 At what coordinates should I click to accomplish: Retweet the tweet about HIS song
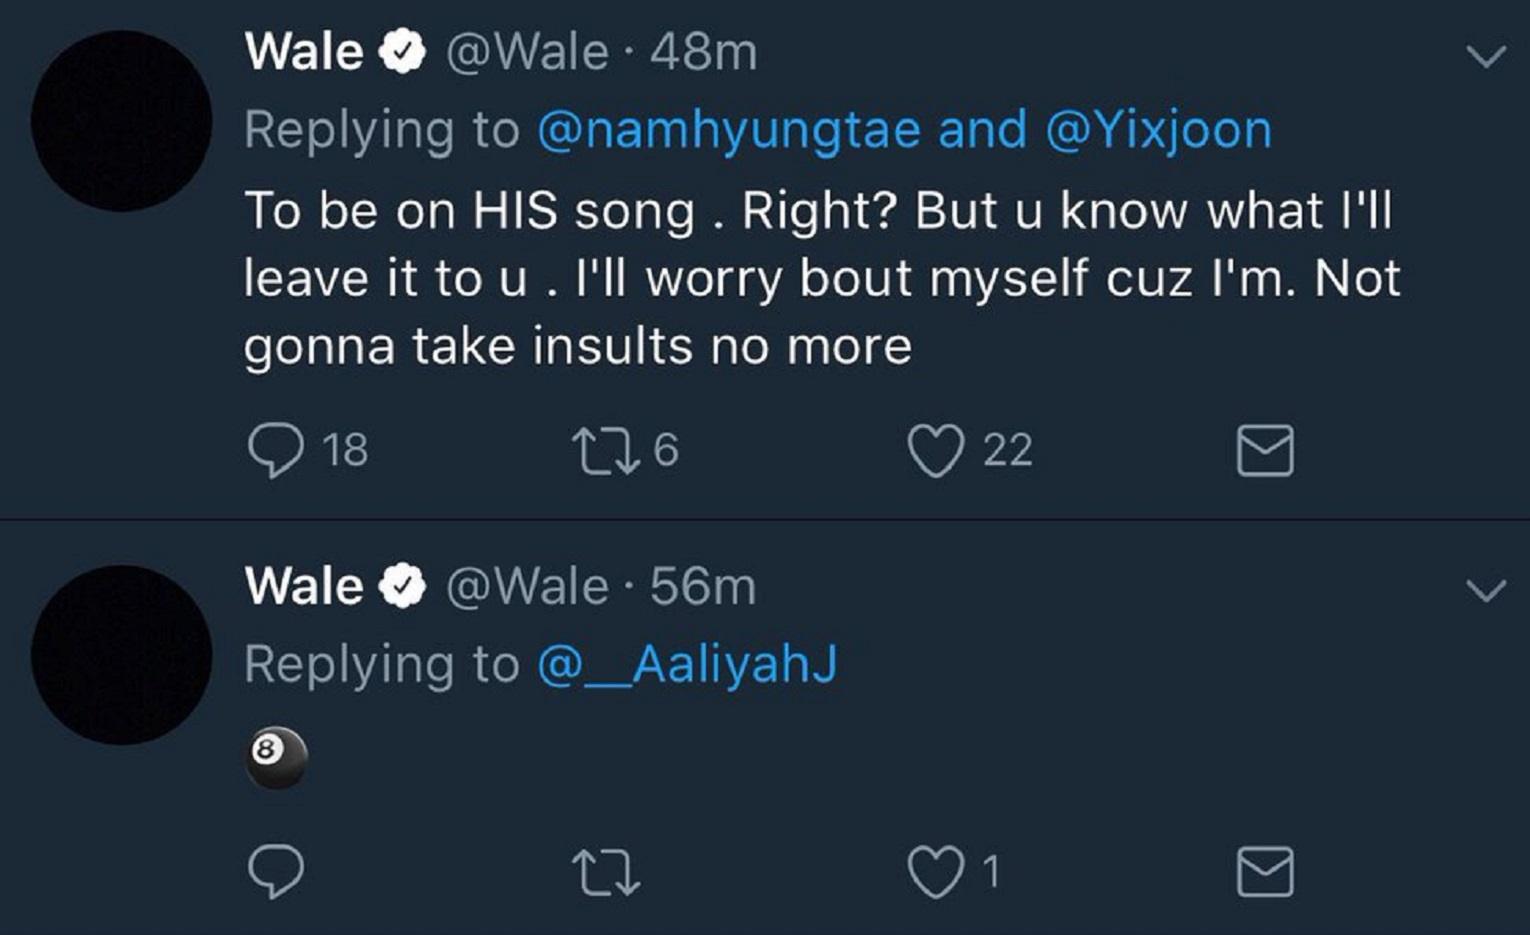604,450
